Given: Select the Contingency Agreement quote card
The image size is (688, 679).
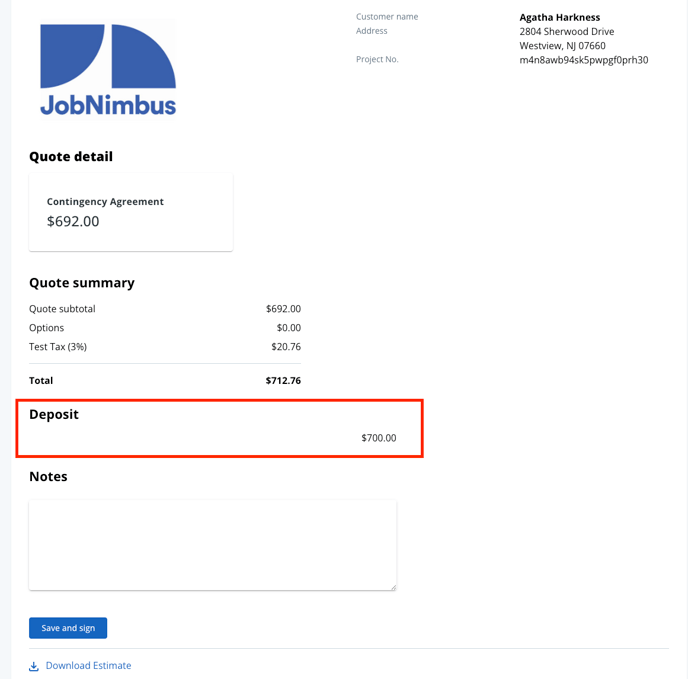Looking at the screenshot, I should click(131, 211).
